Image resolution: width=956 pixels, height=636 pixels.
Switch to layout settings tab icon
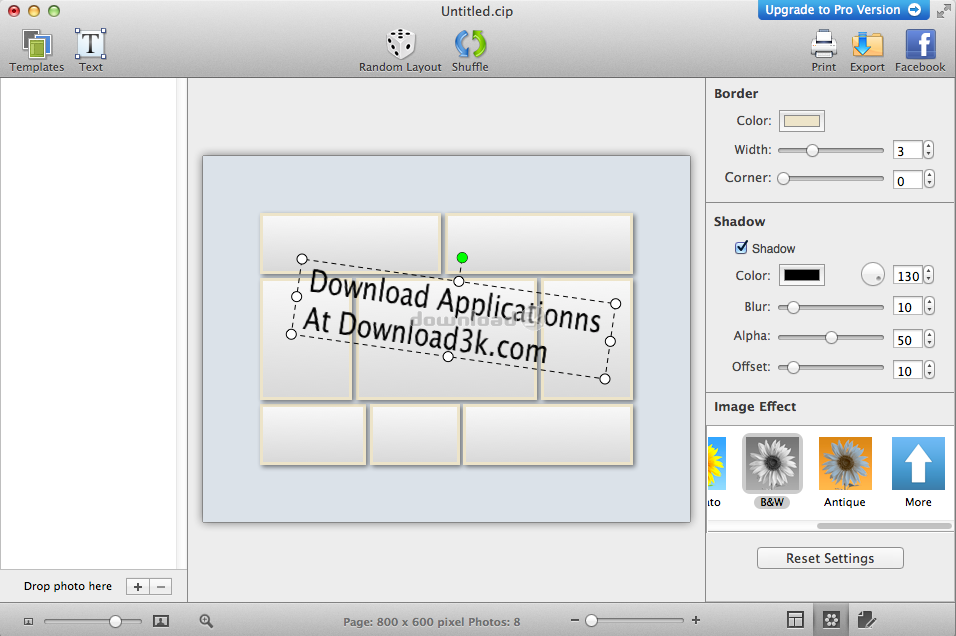[795, 620]
